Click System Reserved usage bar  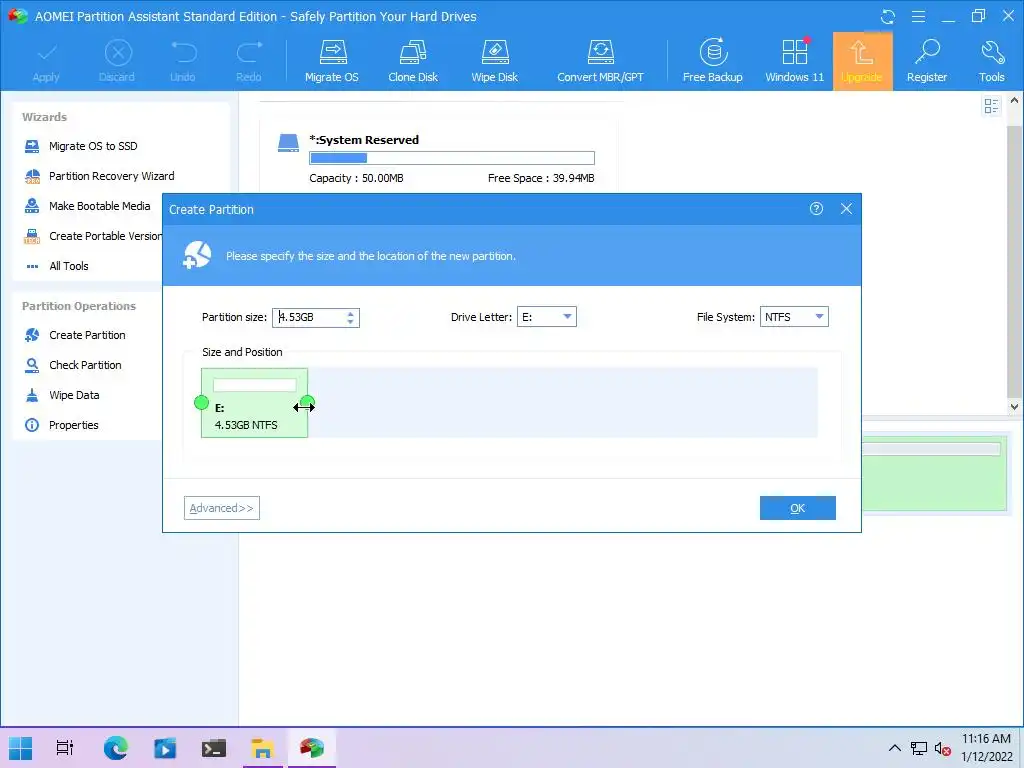pyautogui.click(x=452, y=158)
